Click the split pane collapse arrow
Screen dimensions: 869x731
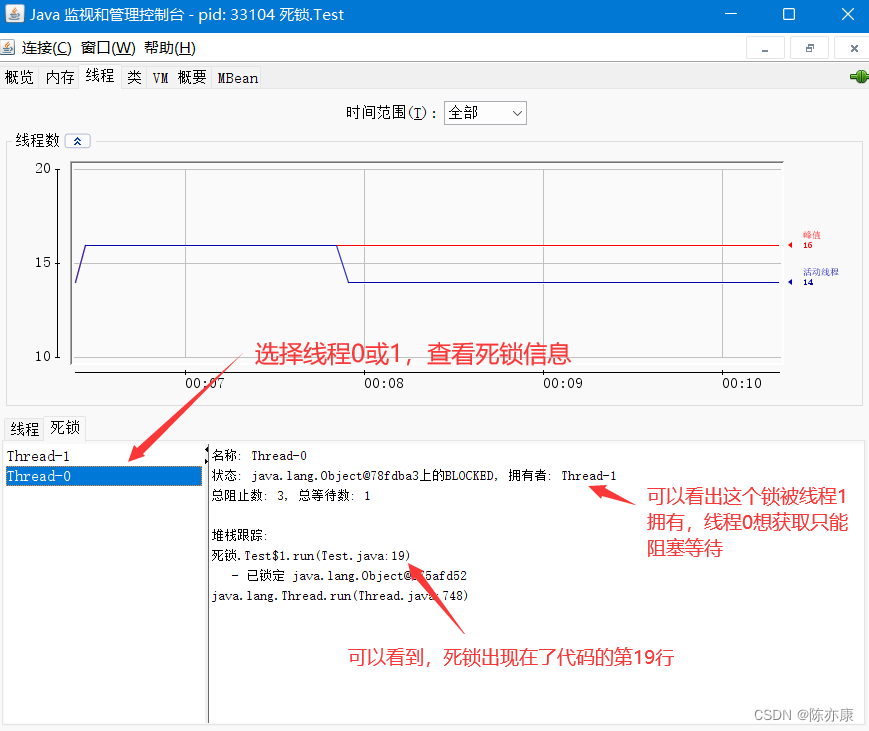pos(207,448)
